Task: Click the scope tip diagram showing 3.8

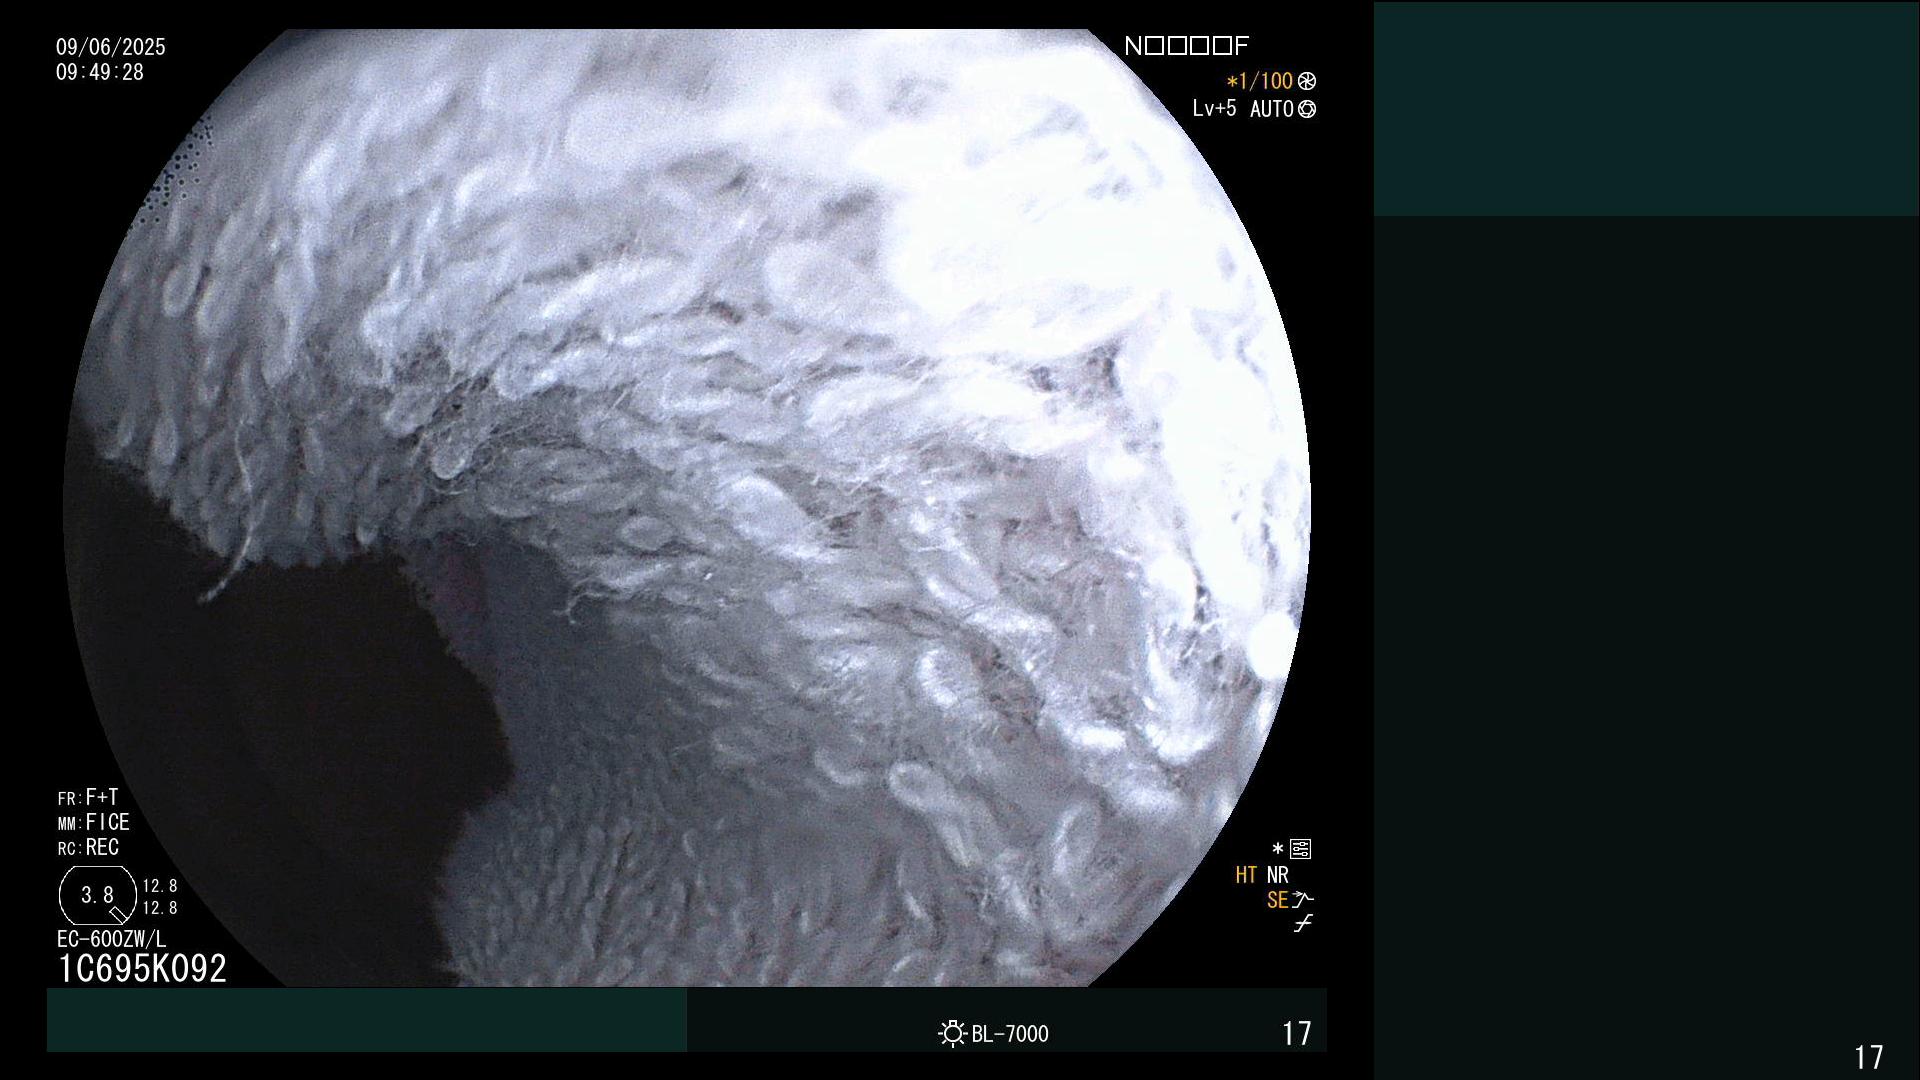Action: point(98,895)
